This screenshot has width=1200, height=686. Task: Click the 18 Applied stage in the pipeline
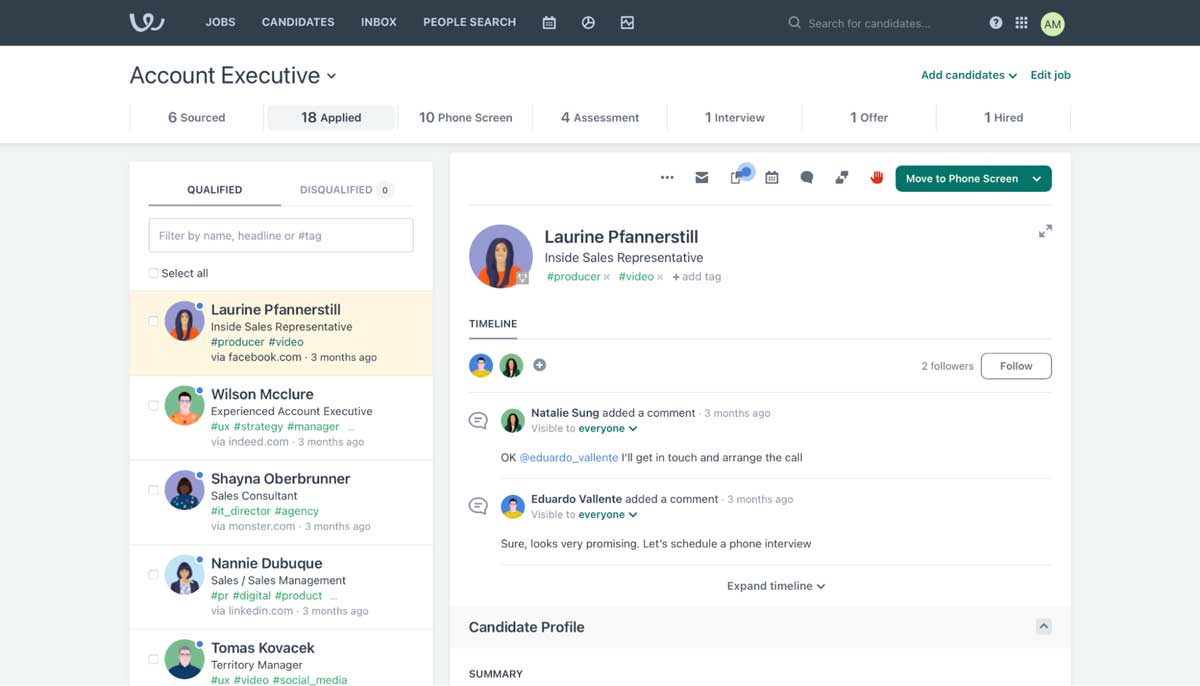[330, 117]
